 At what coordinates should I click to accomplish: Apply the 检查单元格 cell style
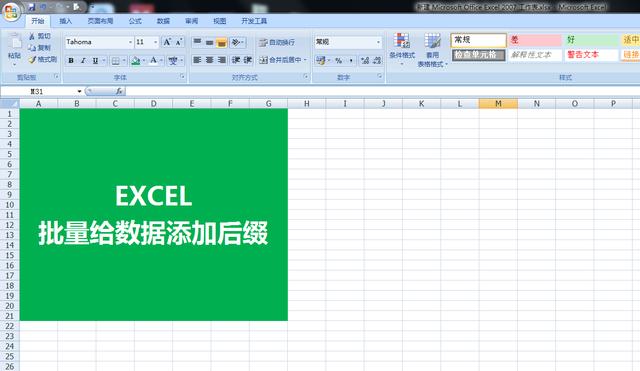(x=478, y=55)
